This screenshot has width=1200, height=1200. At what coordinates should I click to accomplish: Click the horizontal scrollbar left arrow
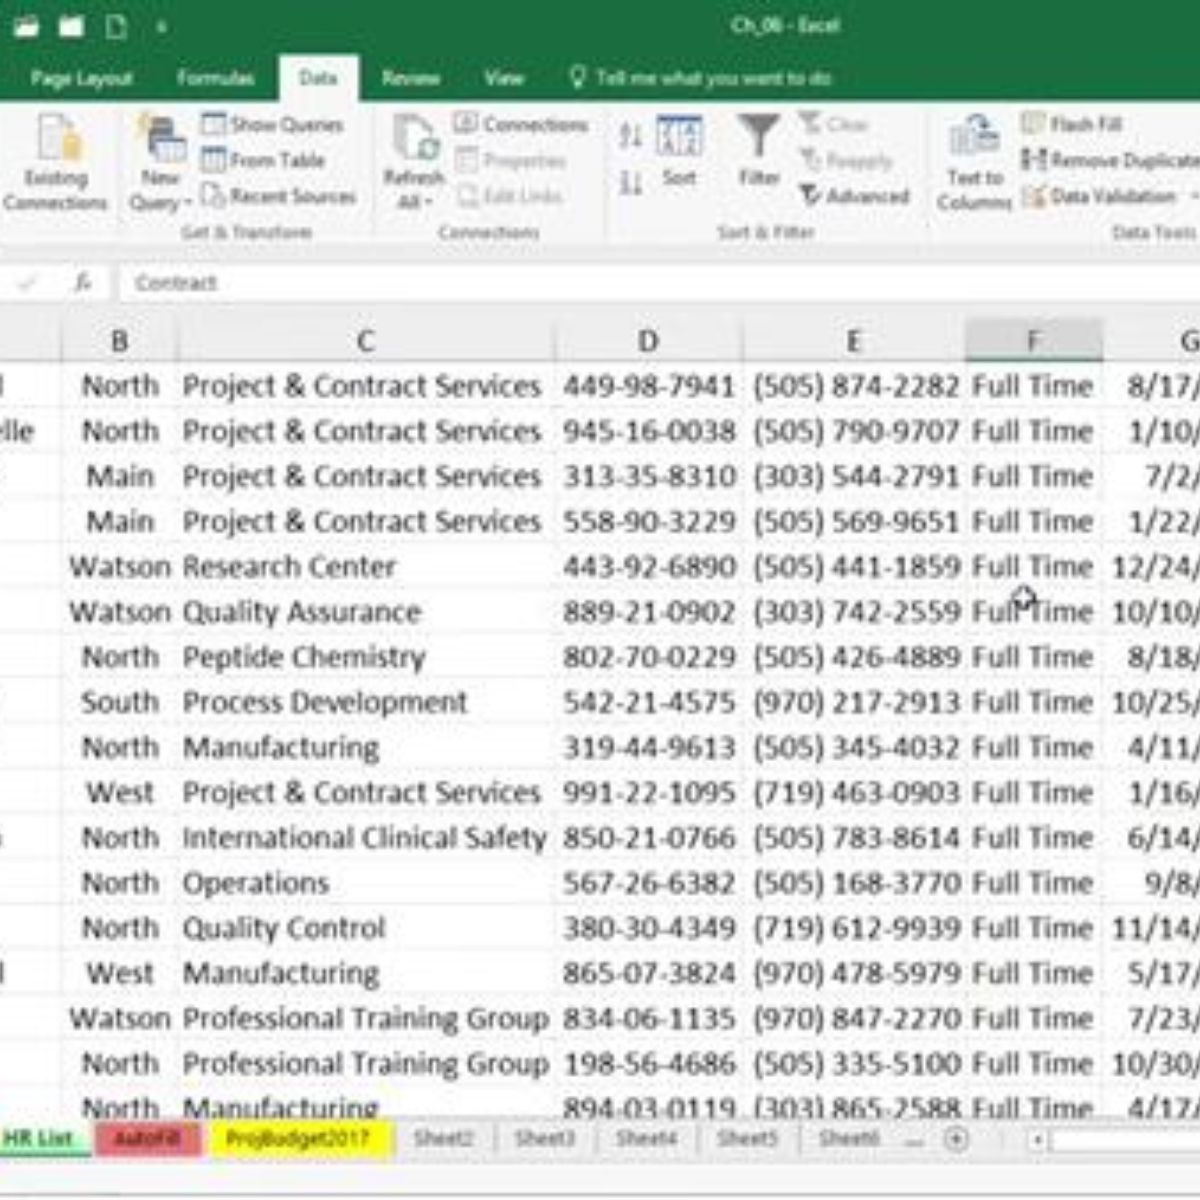(1038, 1139)
